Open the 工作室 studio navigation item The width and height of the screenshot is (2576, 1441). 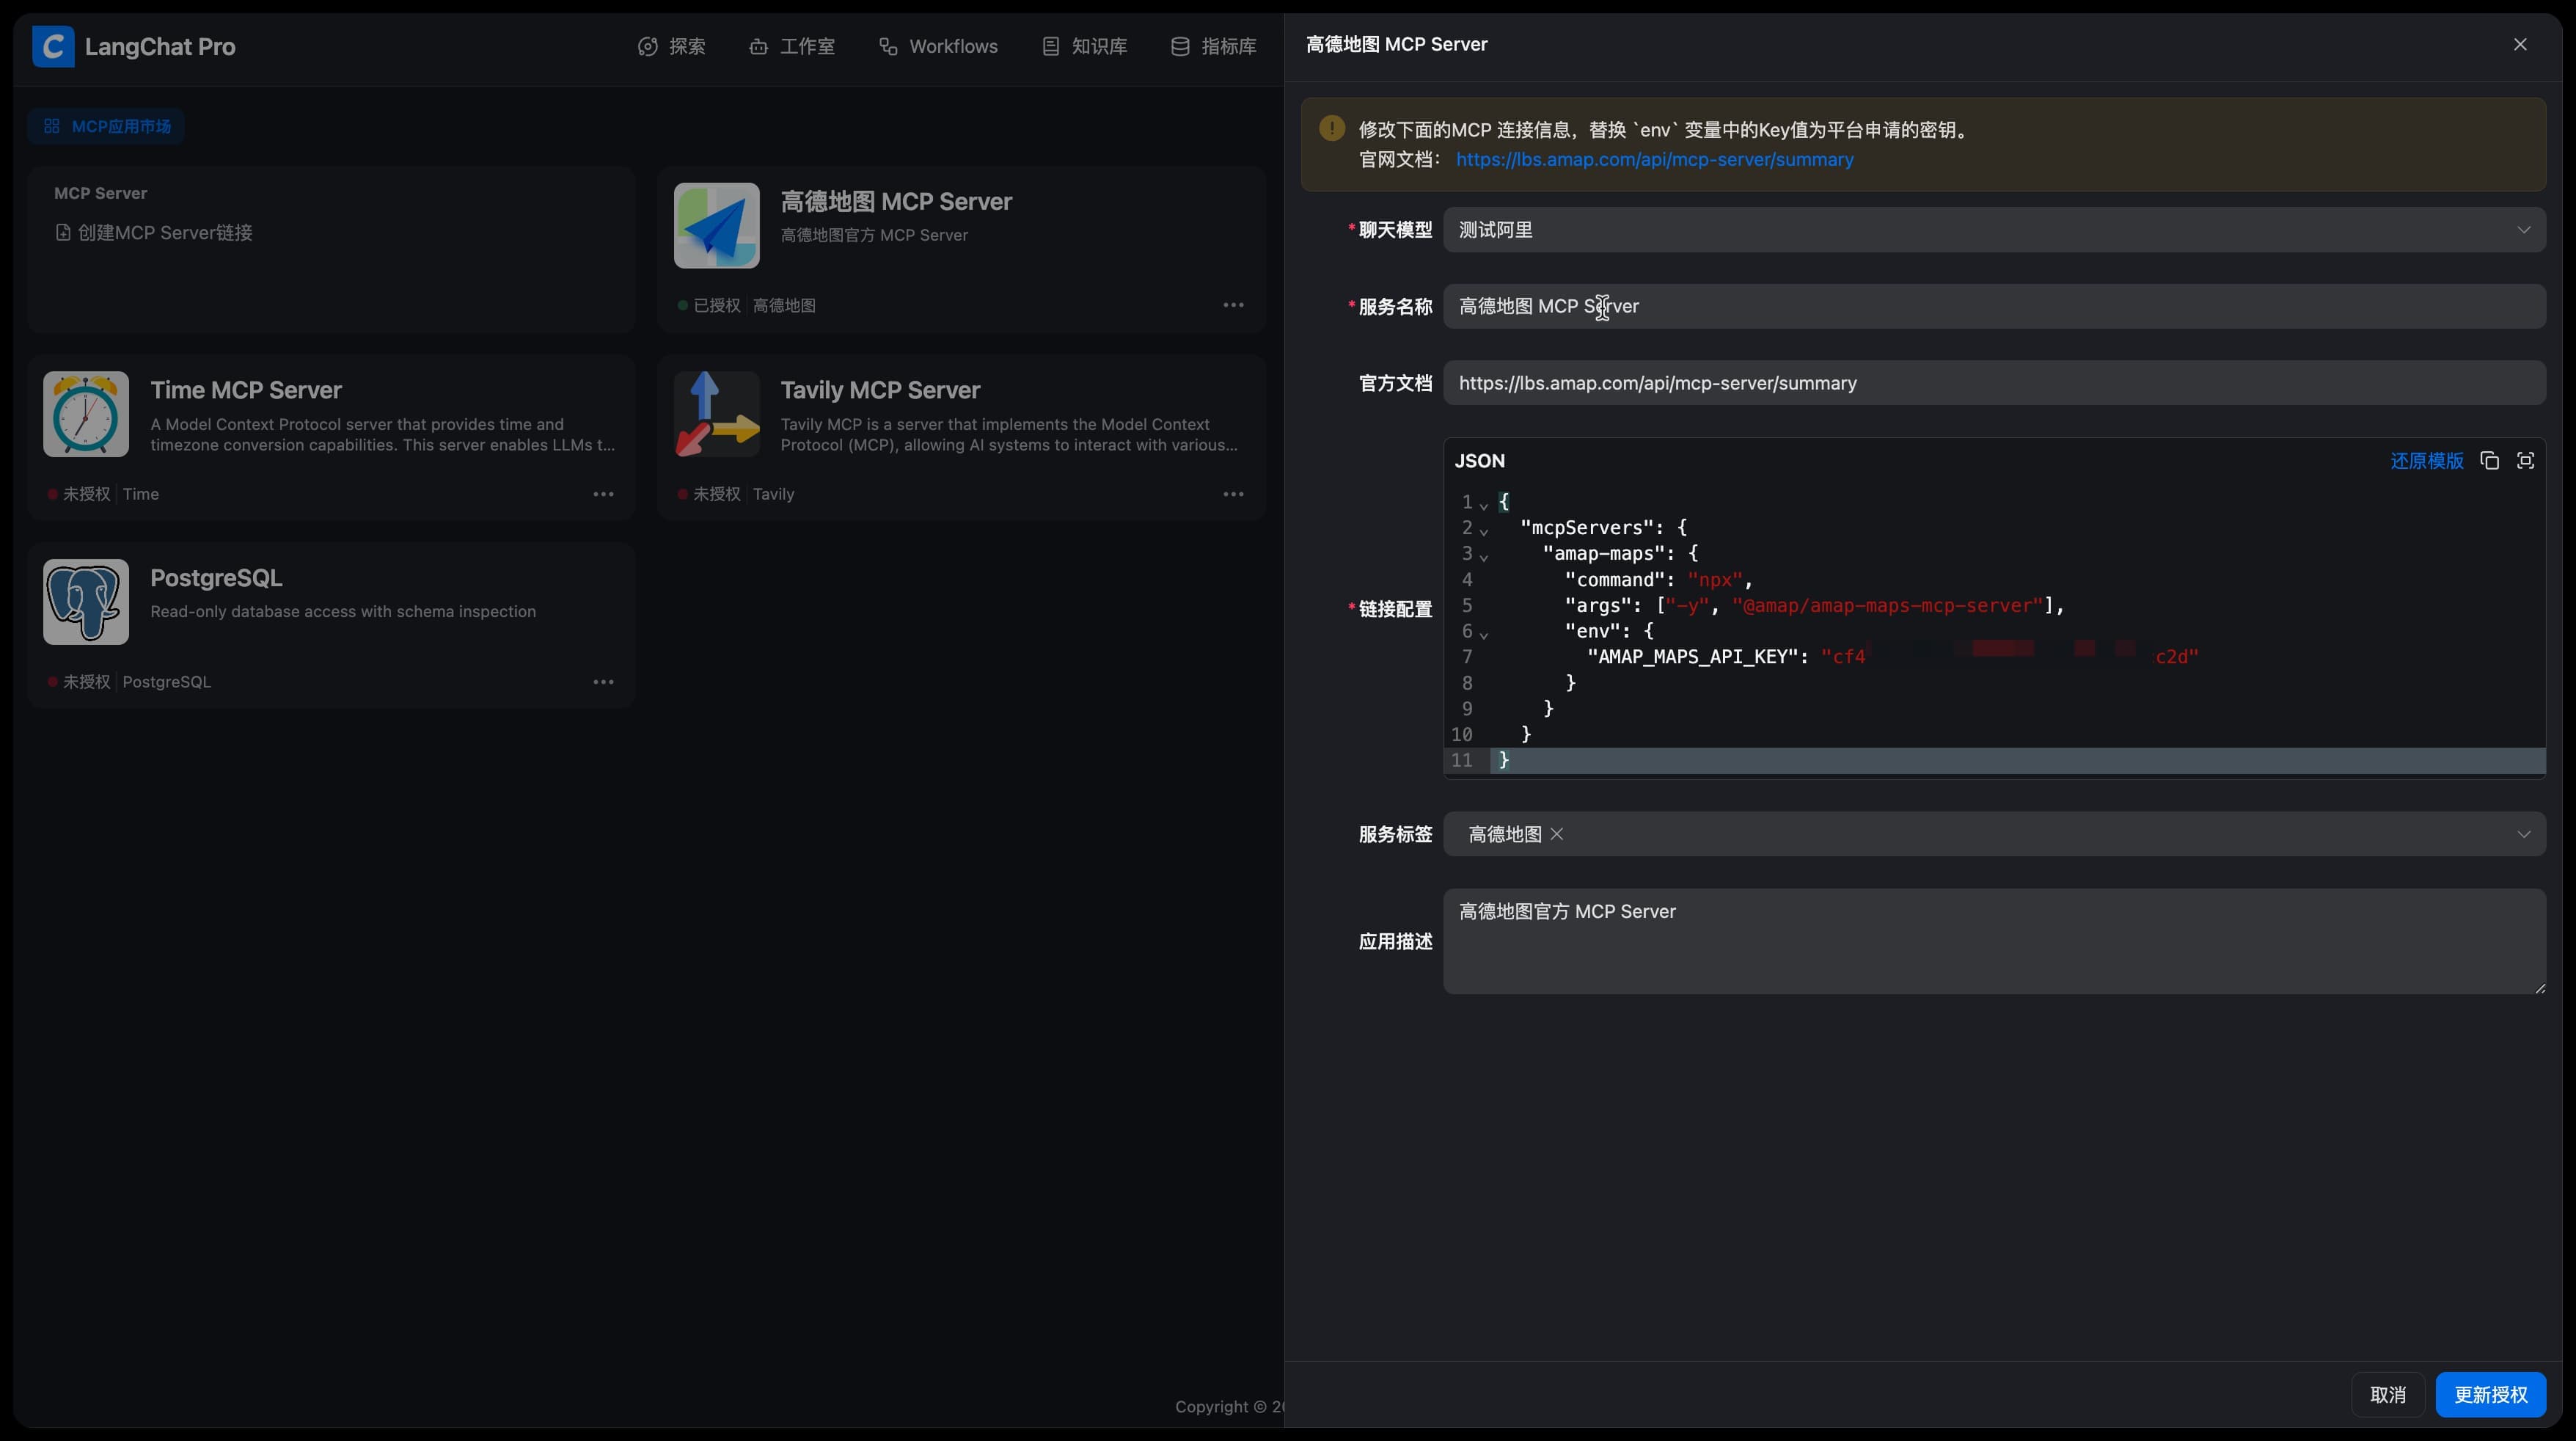coord(792,46)
